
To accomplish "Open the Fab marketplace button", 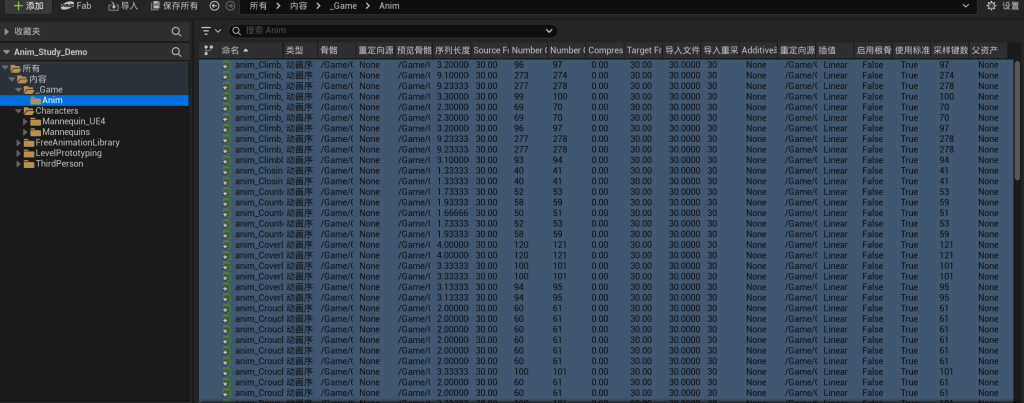I will tap(75, 6).
